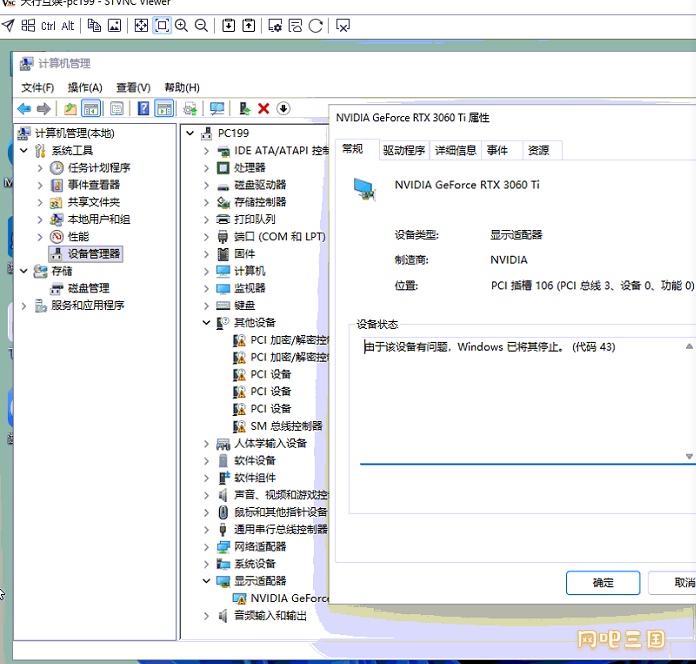Click the status box scroll up arrow
Image resolution: width=696 pixels, height=664 pixels.
(689, 346)
